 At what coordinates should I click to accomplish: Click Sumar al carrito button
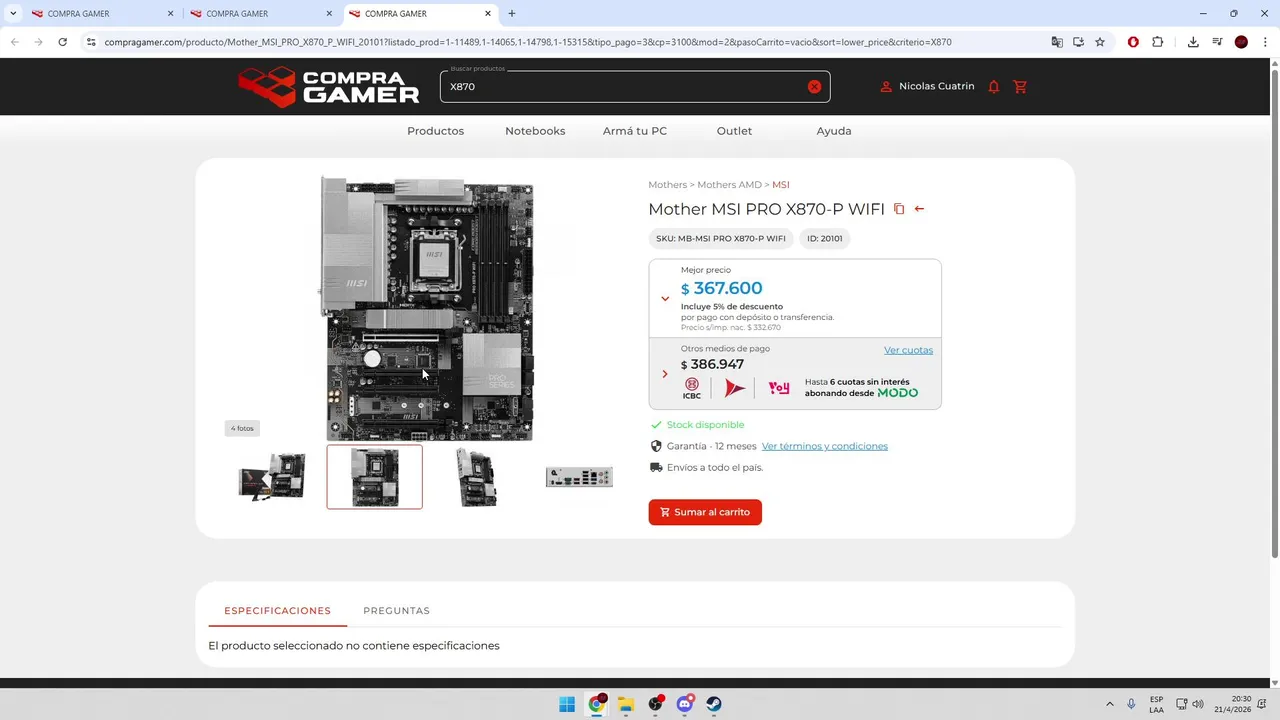(705, 512)
